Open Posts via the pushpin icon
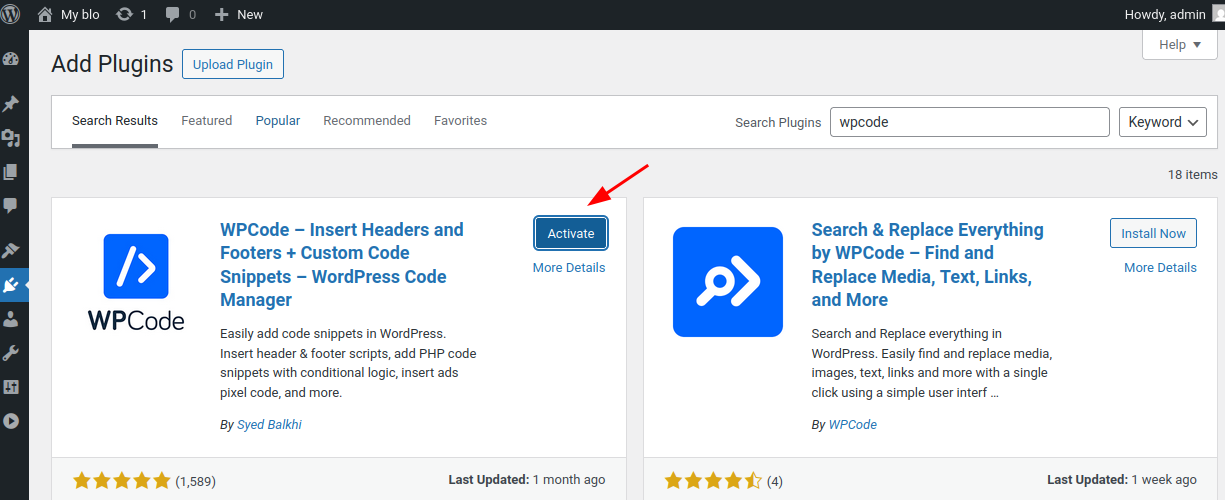The image size is (1225, 500). (11, 104)
